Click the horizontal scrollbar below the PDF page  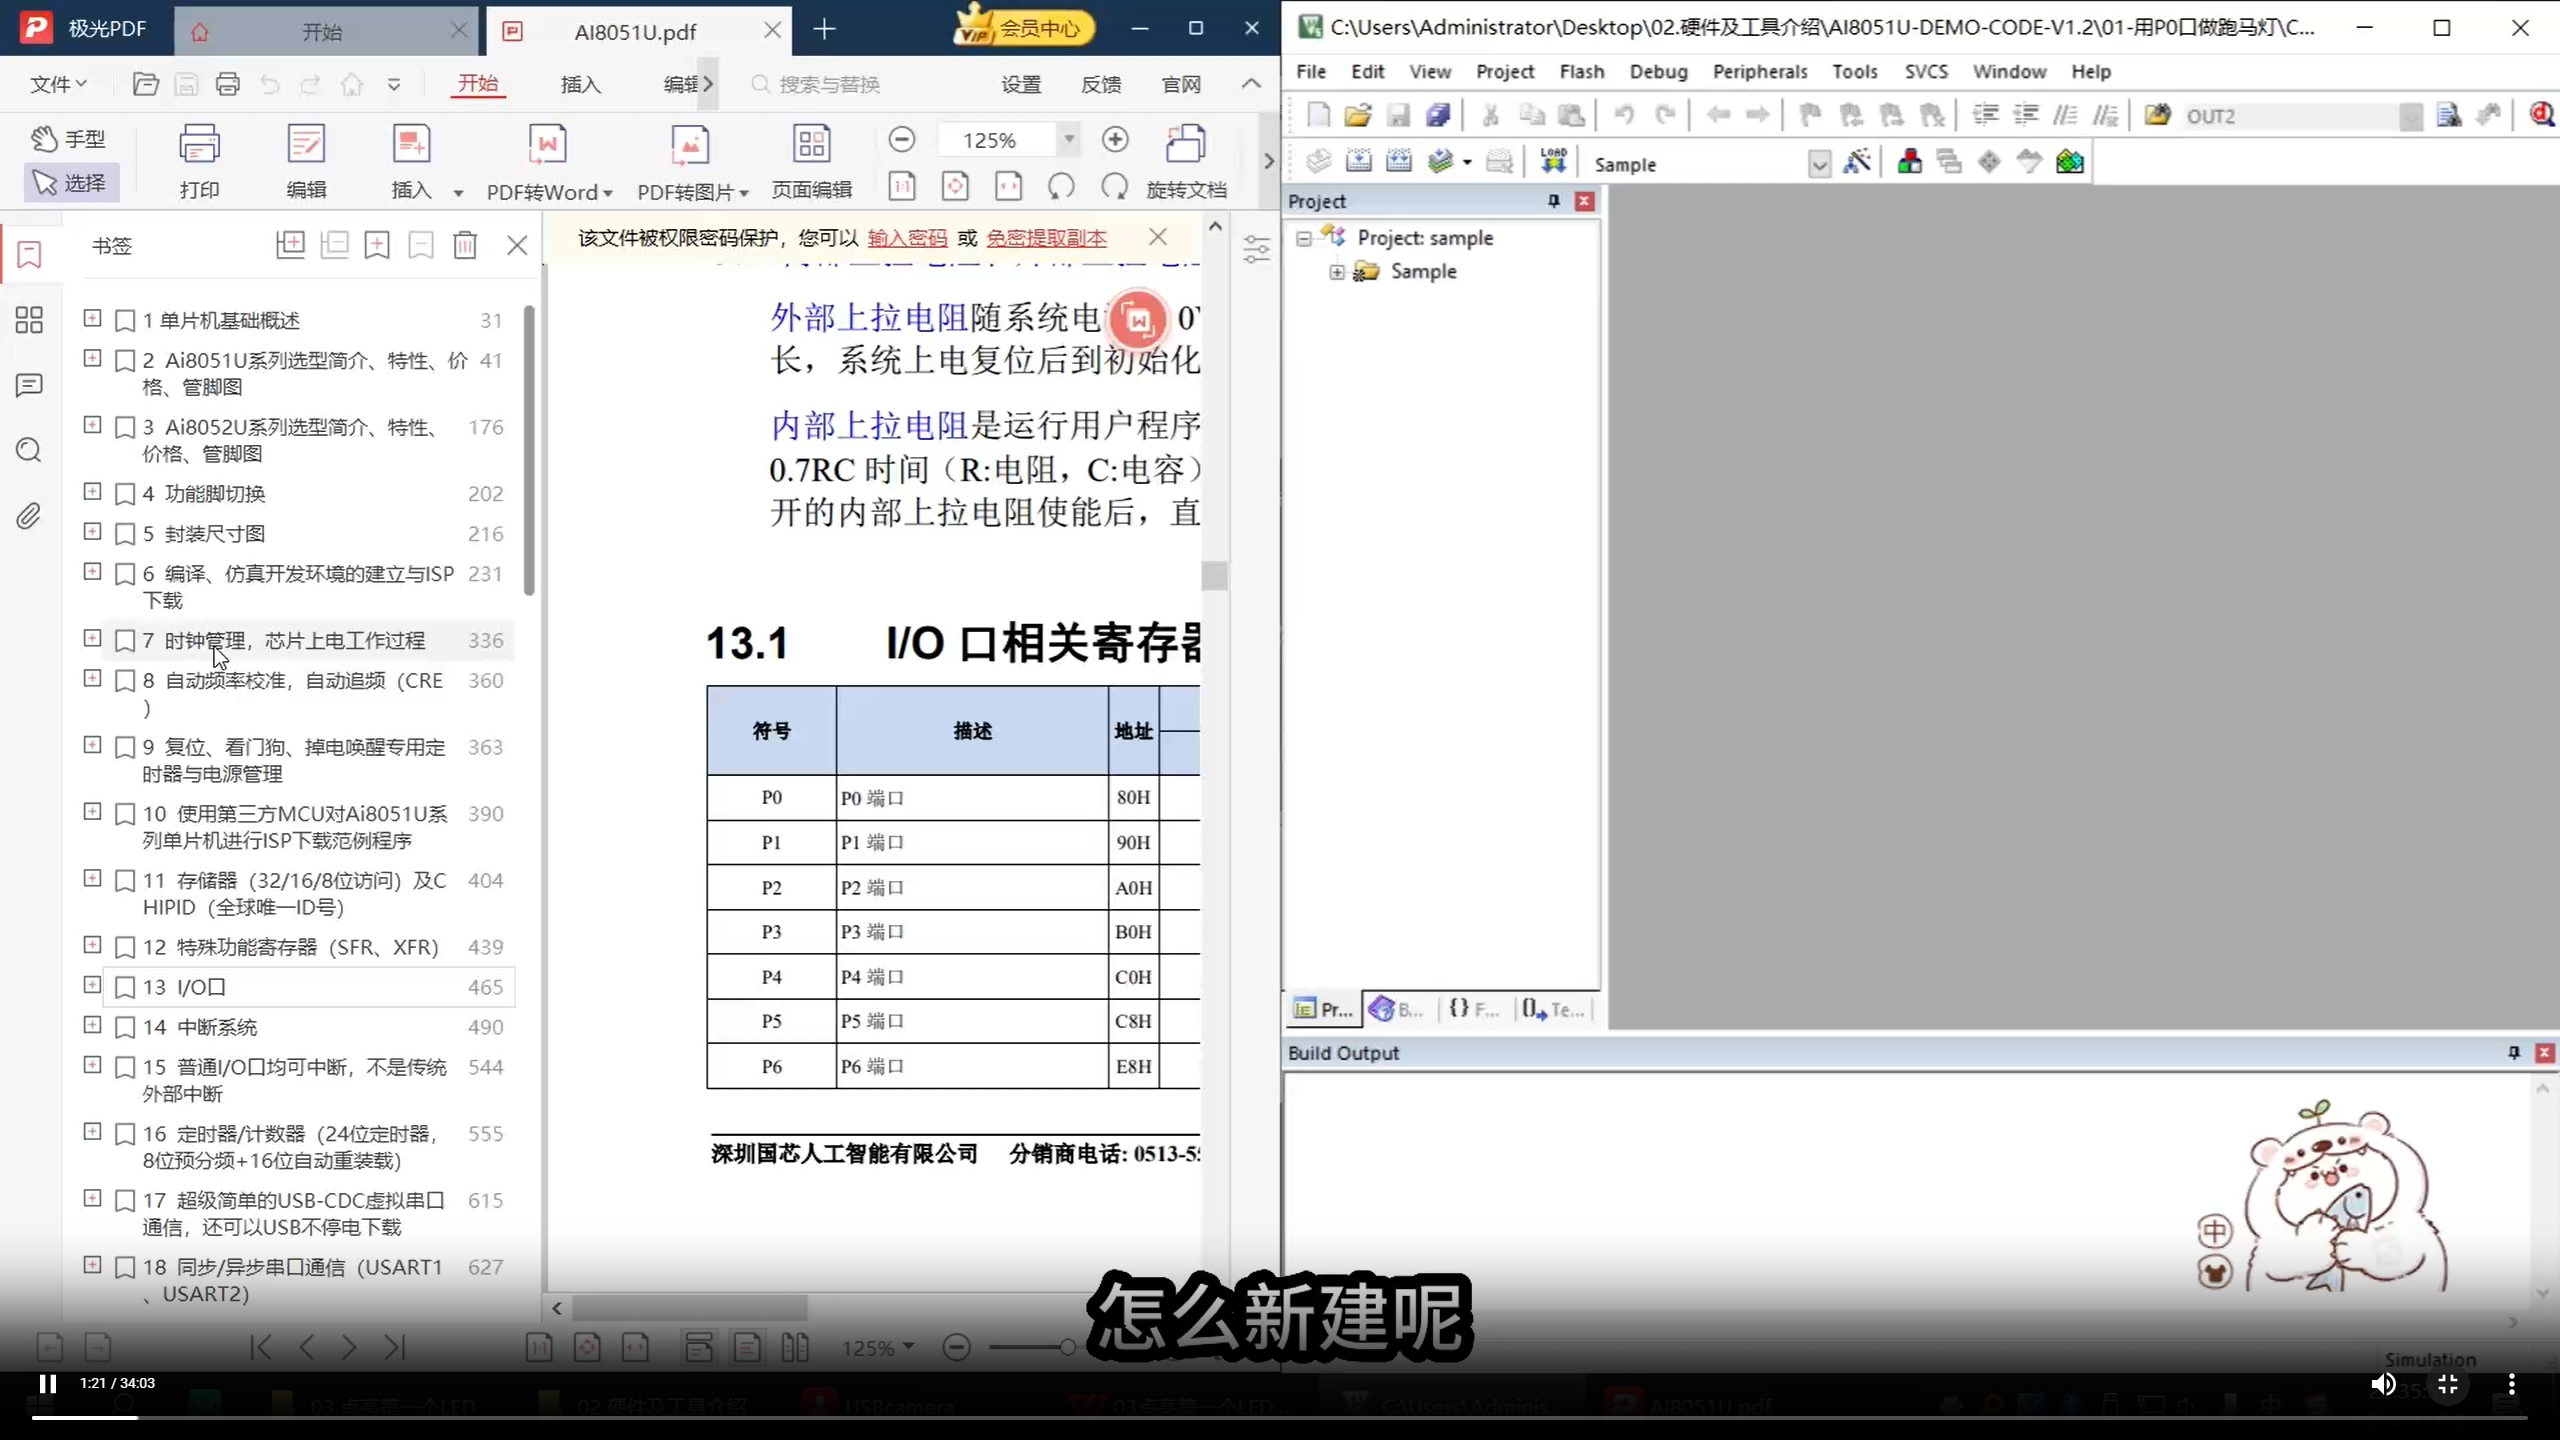[x=692, y=1308]
